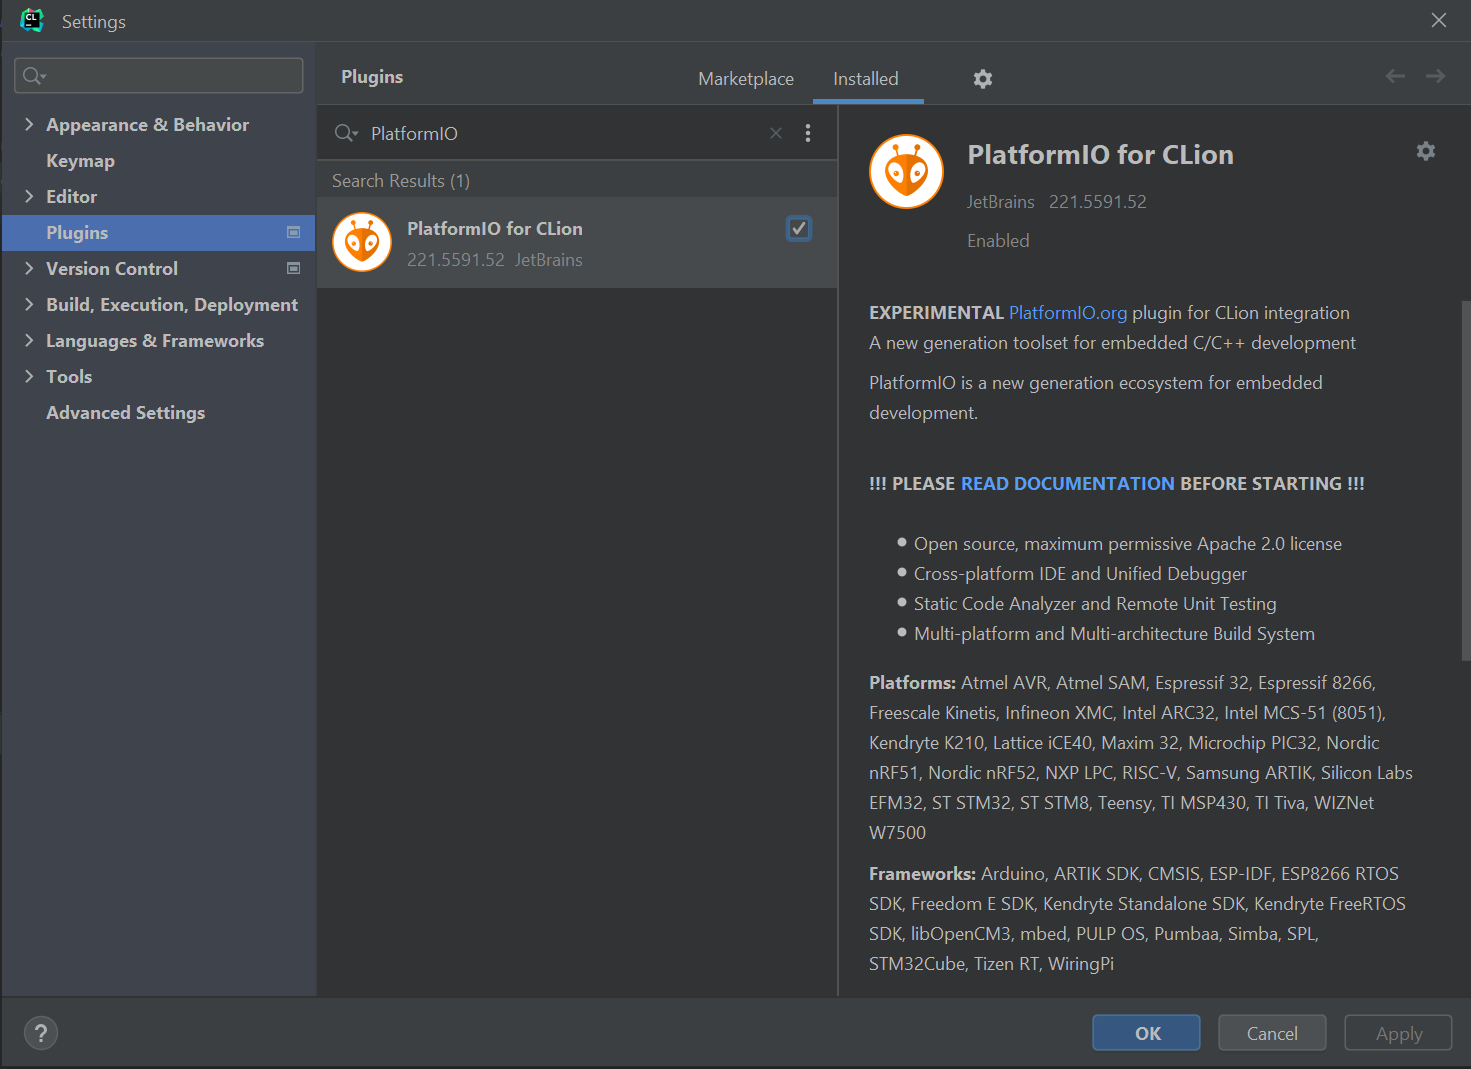Viewport: 1471px width, 1069px height.
Task: Open help with question mark button
Action: (x=41, y=1033)
